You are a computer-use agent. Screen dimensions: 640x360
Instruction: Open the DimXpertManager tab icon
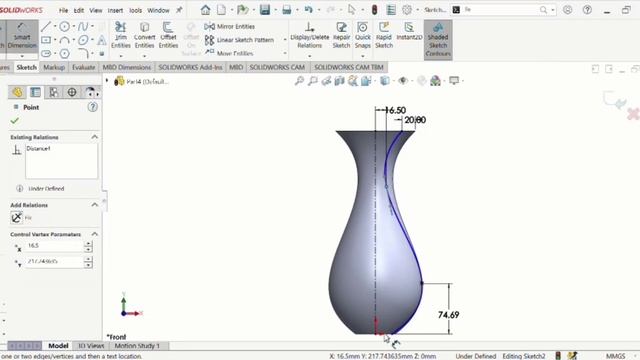pyautogui.click(x=72, y=92)
